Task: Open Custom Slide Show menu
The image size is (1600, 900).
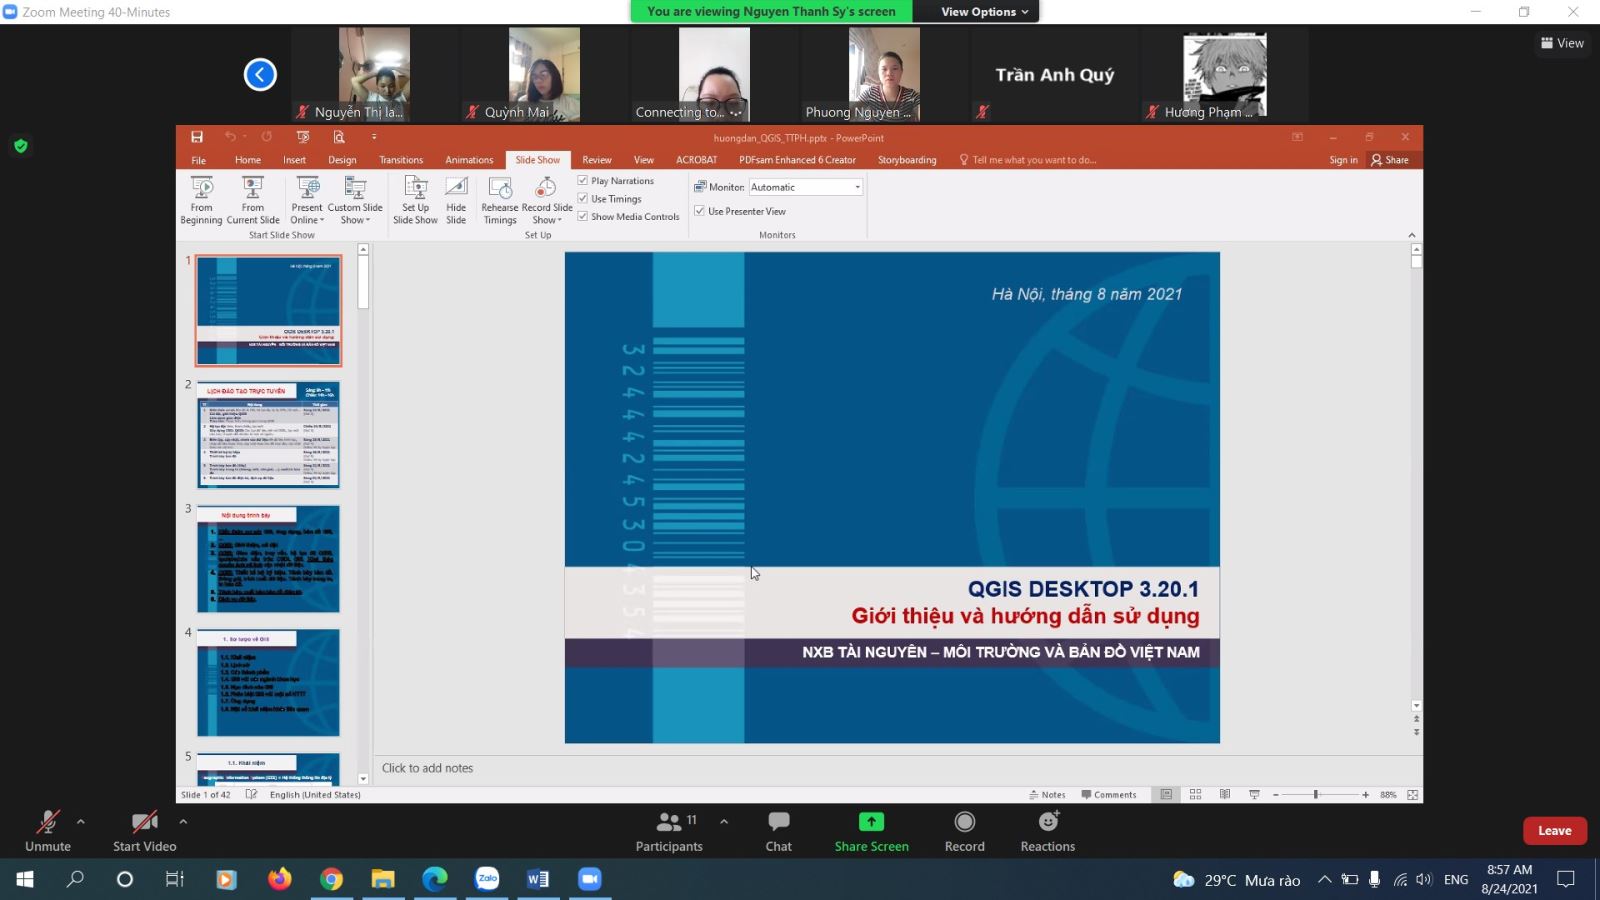Action: point(355,200)
